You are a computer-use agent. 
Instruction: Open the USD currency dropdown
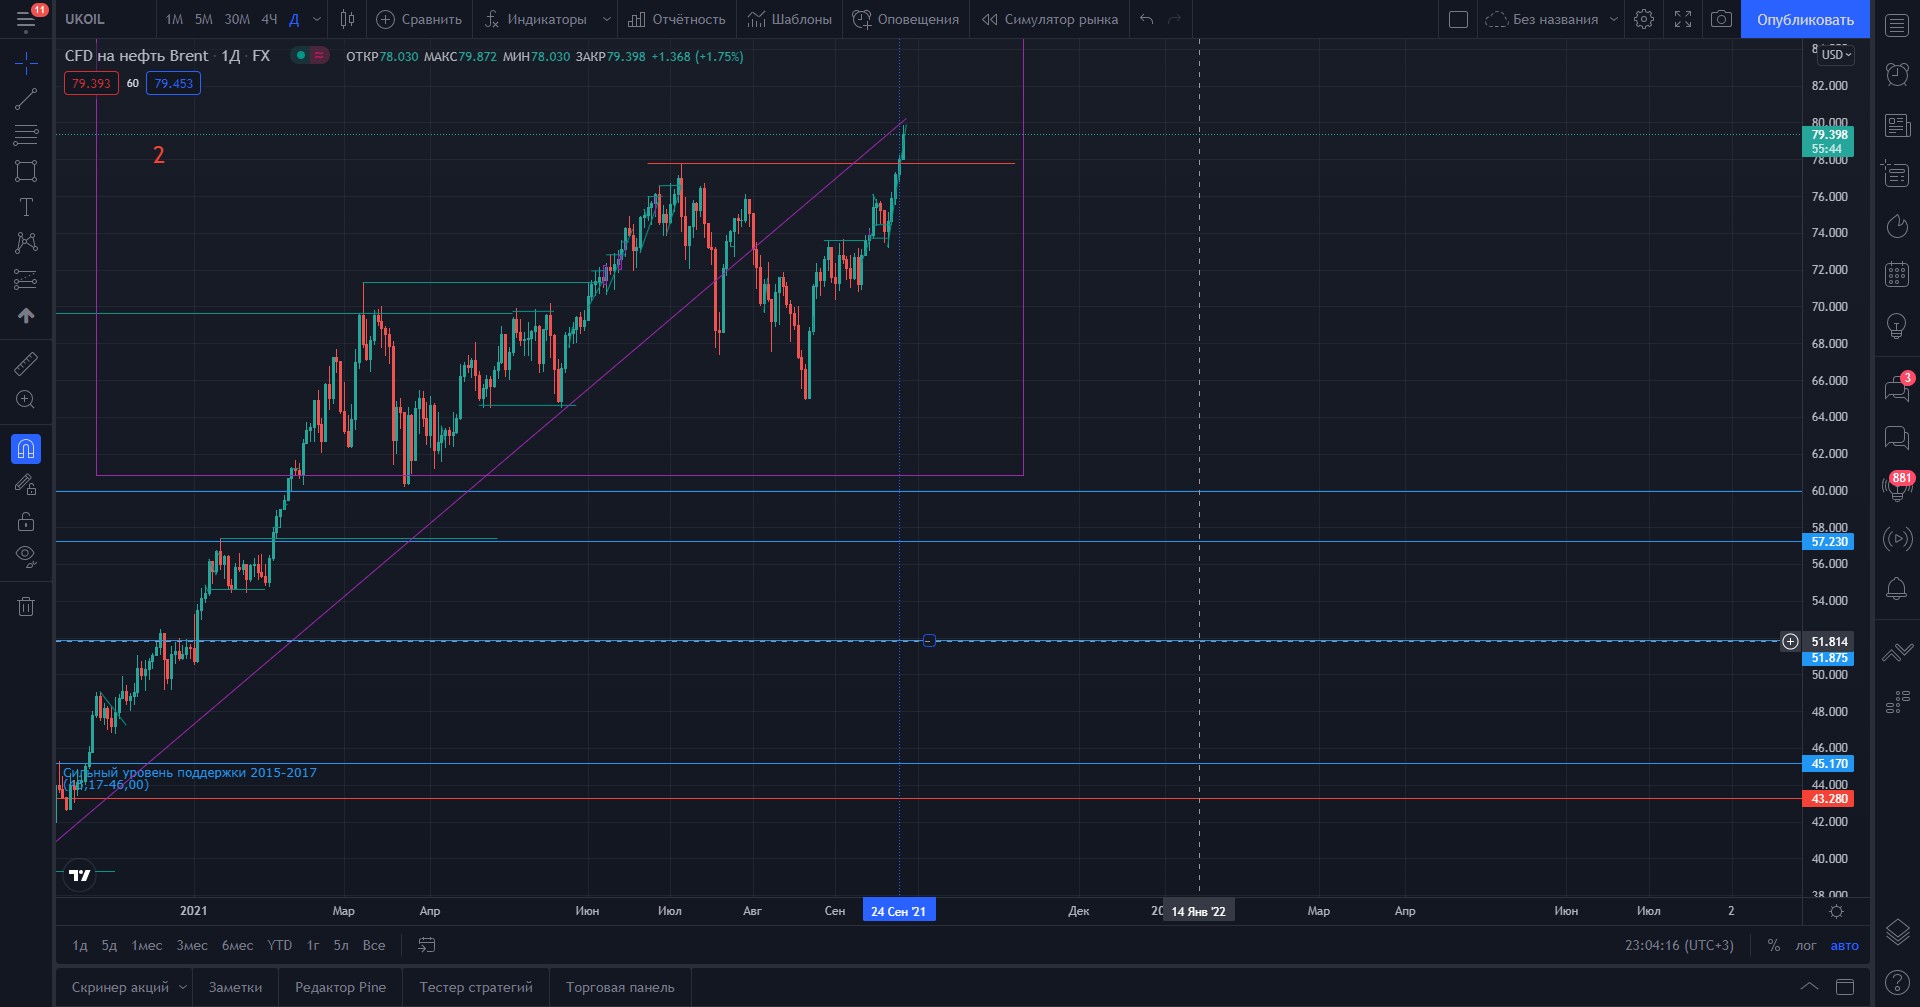click(1836, 55)
